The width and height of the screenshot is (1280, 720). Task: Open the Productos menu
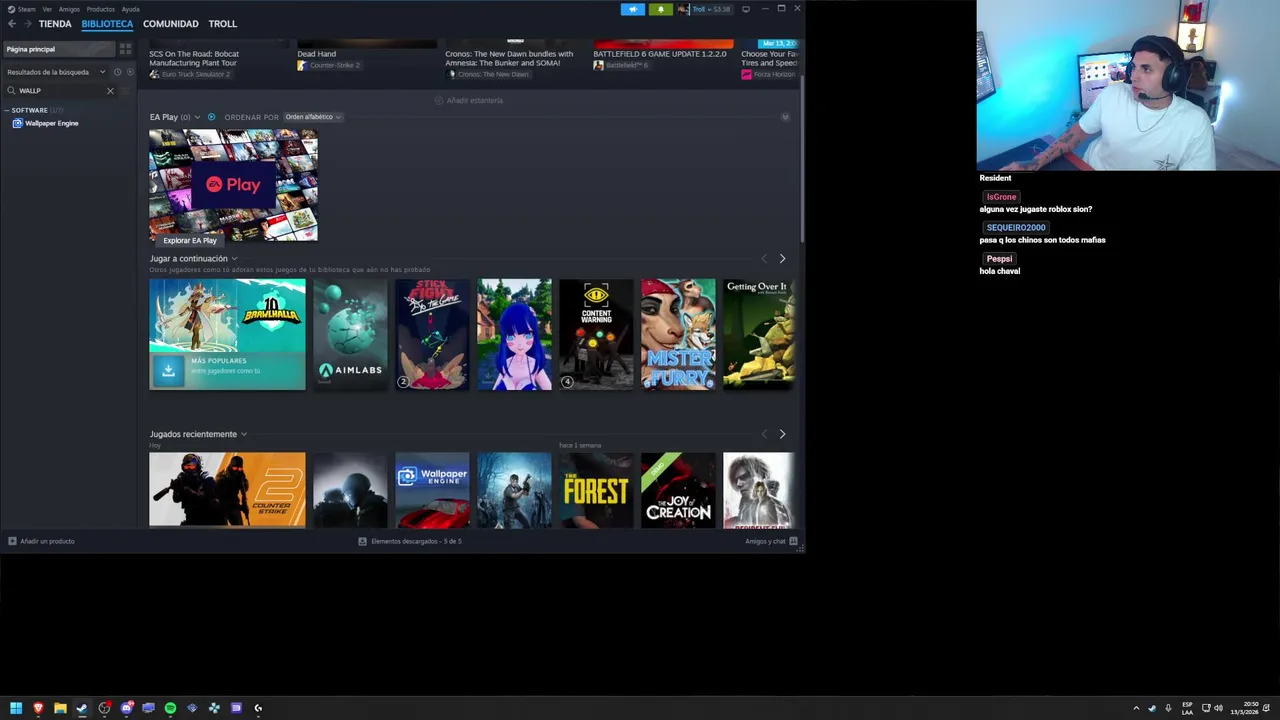[x=100, y=9]
